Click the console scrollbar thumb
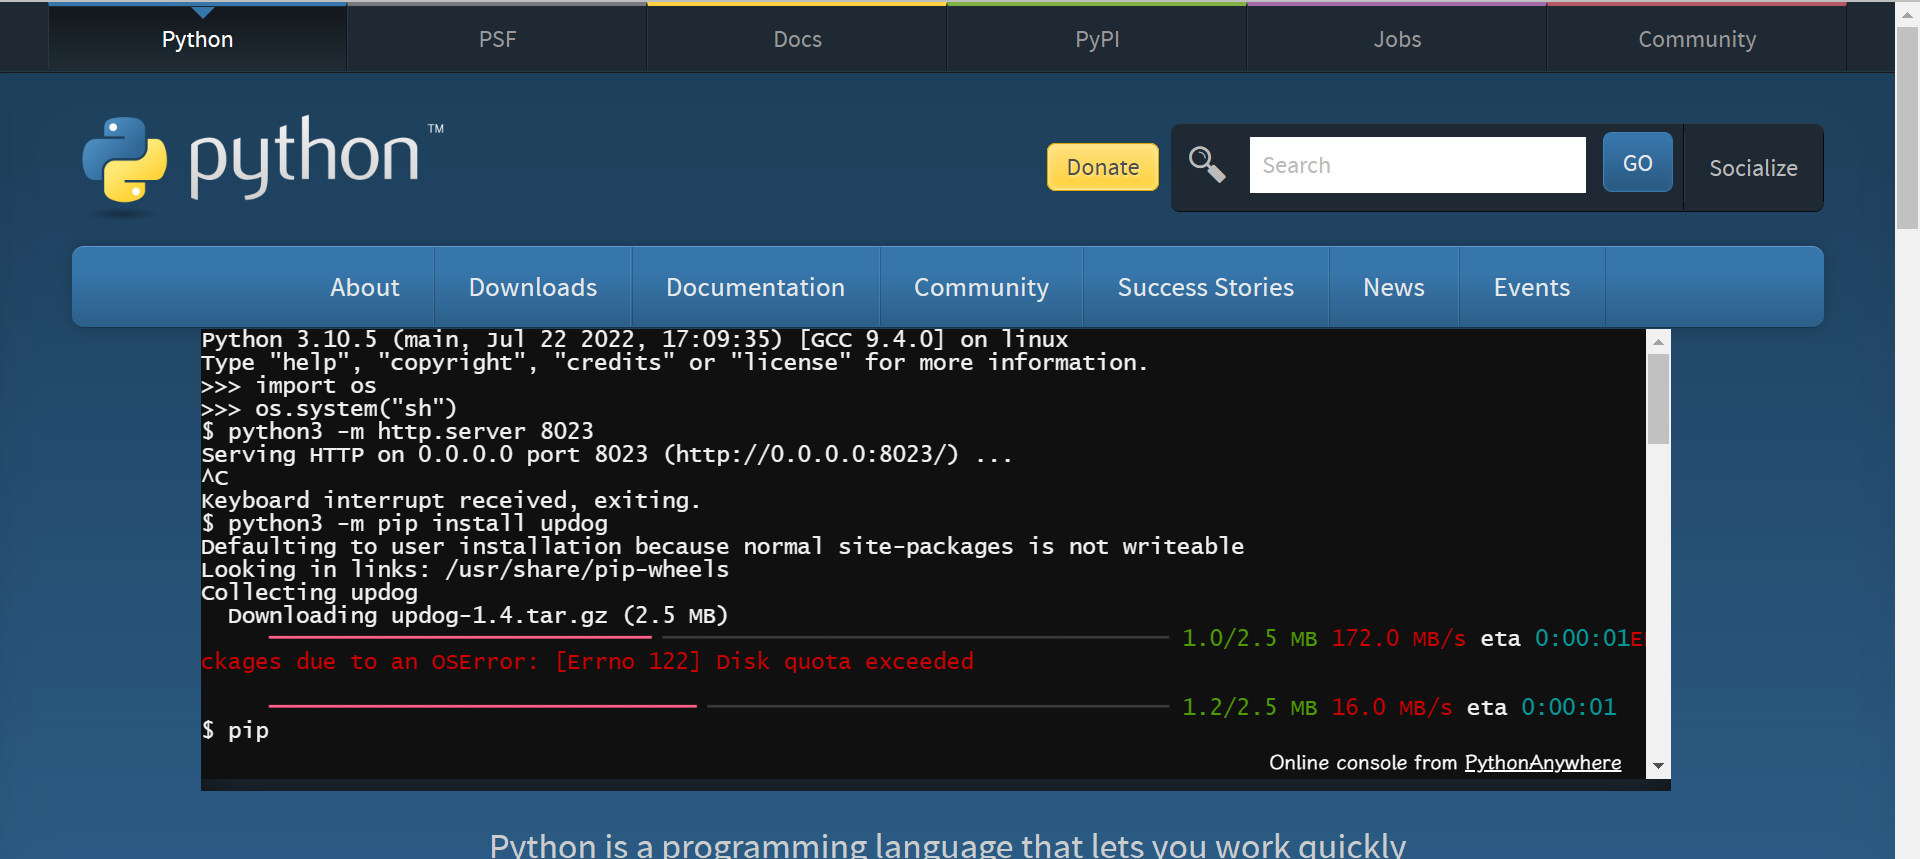1920x859 pixels. point(1659,399)
